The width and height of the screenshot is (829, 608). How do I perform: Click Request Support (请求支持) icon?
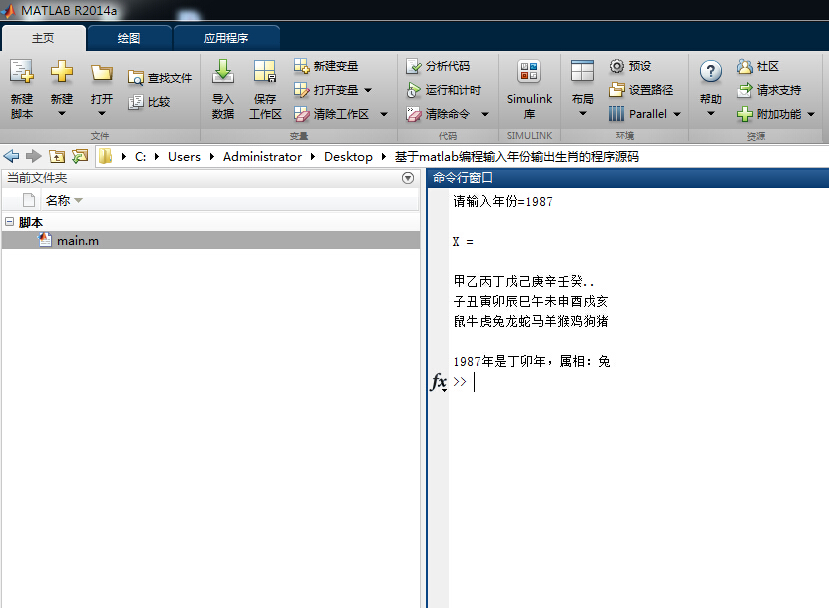click(744, 90)
